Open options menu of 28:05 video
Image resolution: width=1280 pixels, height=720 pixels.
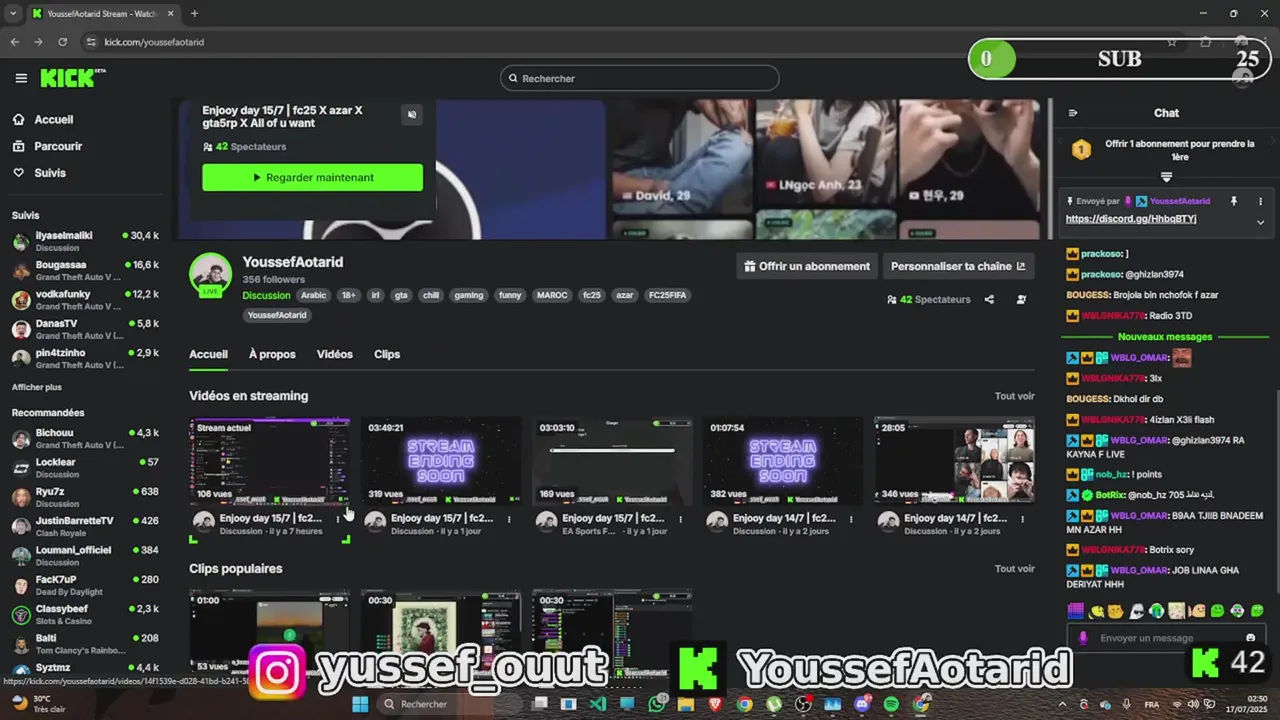click(x=1023, y=519)
